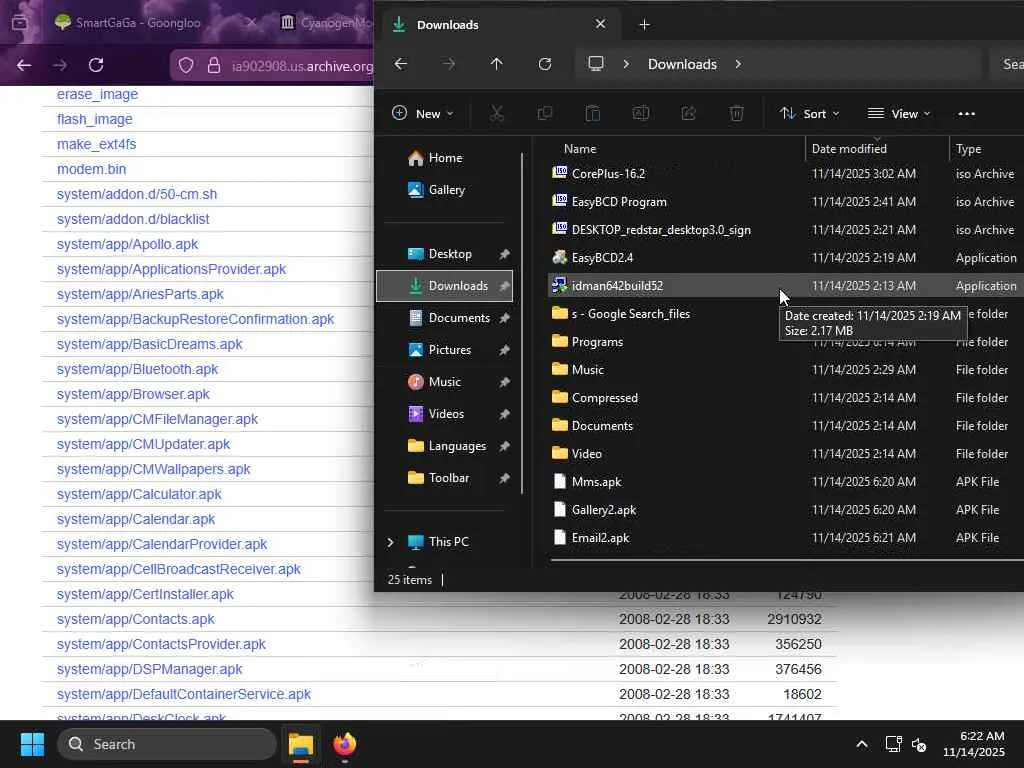Open the Sort dropdown menu
The image size is (1024, 768).
[809, 114]
